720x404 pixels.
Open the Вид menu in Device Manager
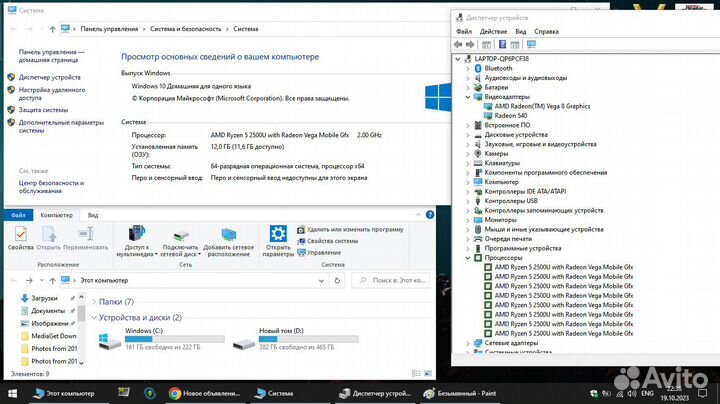pos(520,32)
